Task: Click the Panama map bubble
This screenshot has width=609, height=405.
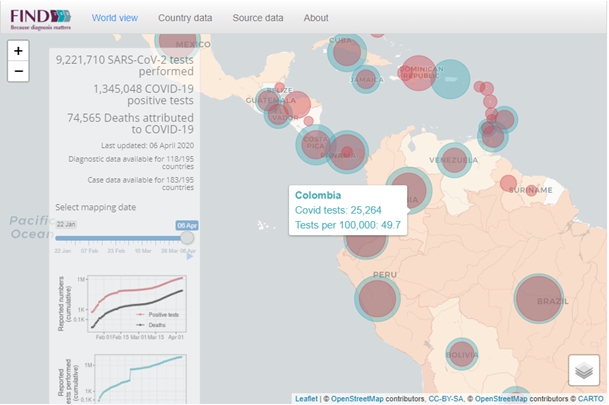Action: 347,152
